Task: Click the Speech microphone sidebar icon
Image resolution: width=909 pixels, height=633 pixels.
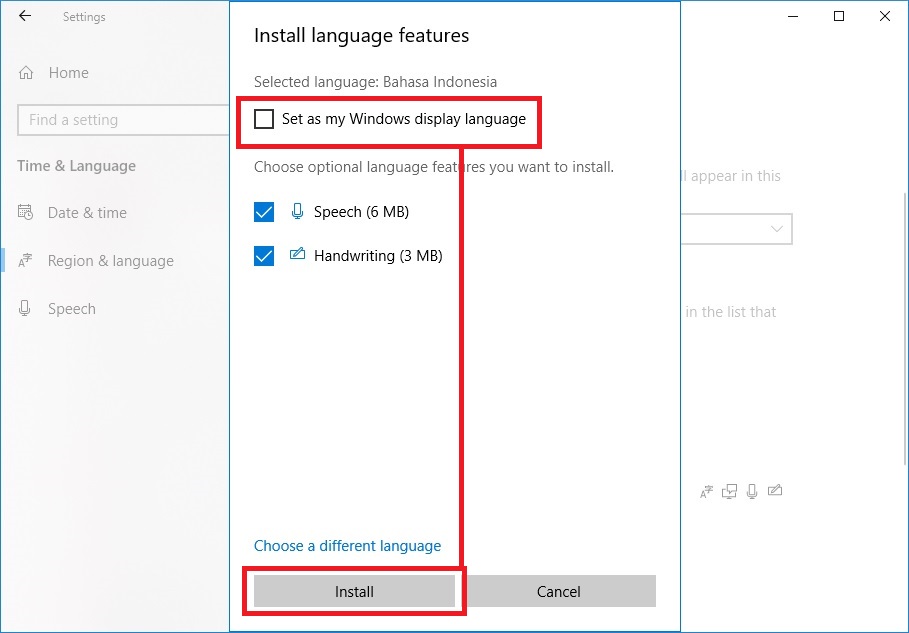Action: click(24, 308)
